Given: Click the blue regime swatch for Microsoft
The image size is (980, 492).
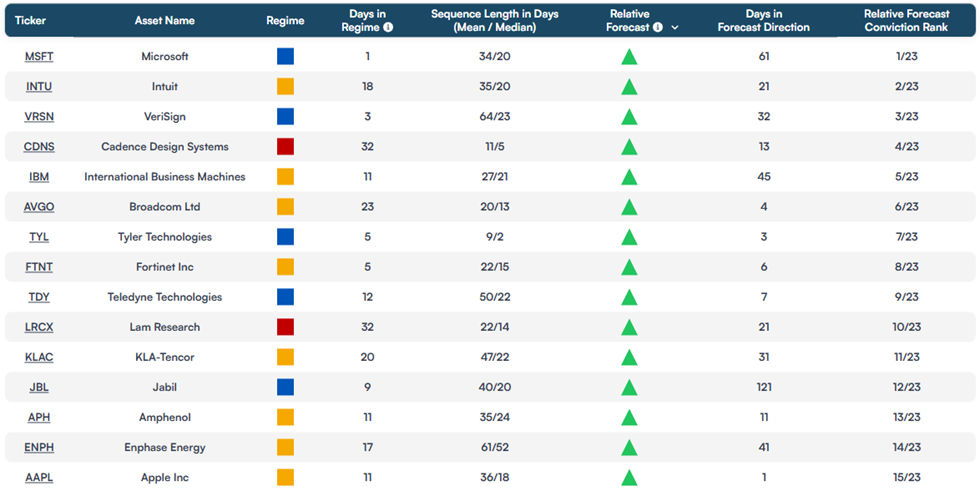Looking at the screenshot, I should [x=286, y=56].
